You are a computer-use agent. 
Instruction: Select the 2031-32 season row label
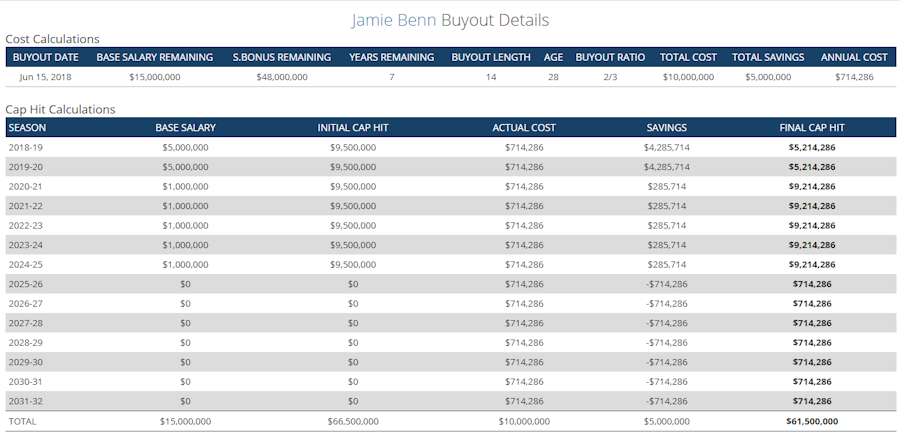pyautogui.click(x=25, y=401)
